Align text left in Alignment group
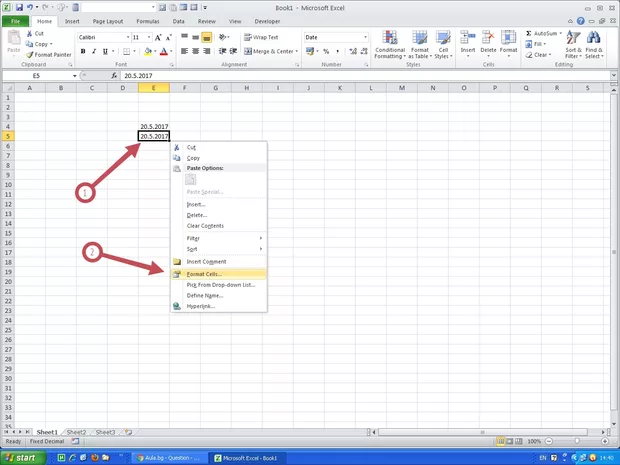 [x=184, y=51]
